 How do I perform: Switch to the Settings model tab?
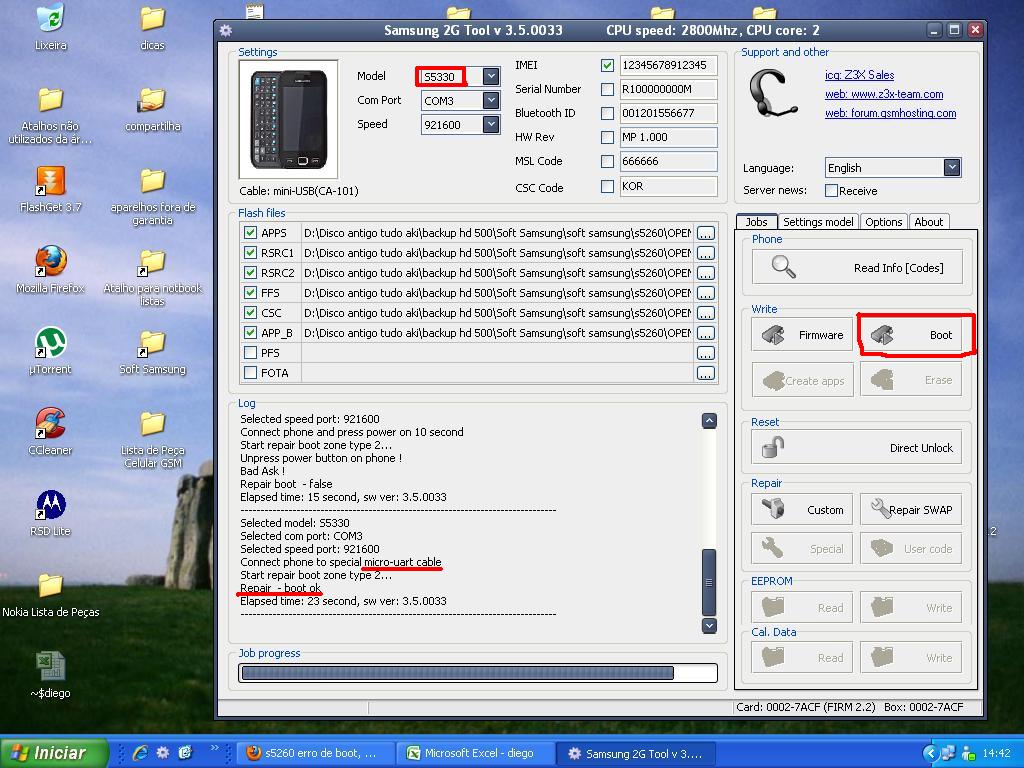point(818,222)
